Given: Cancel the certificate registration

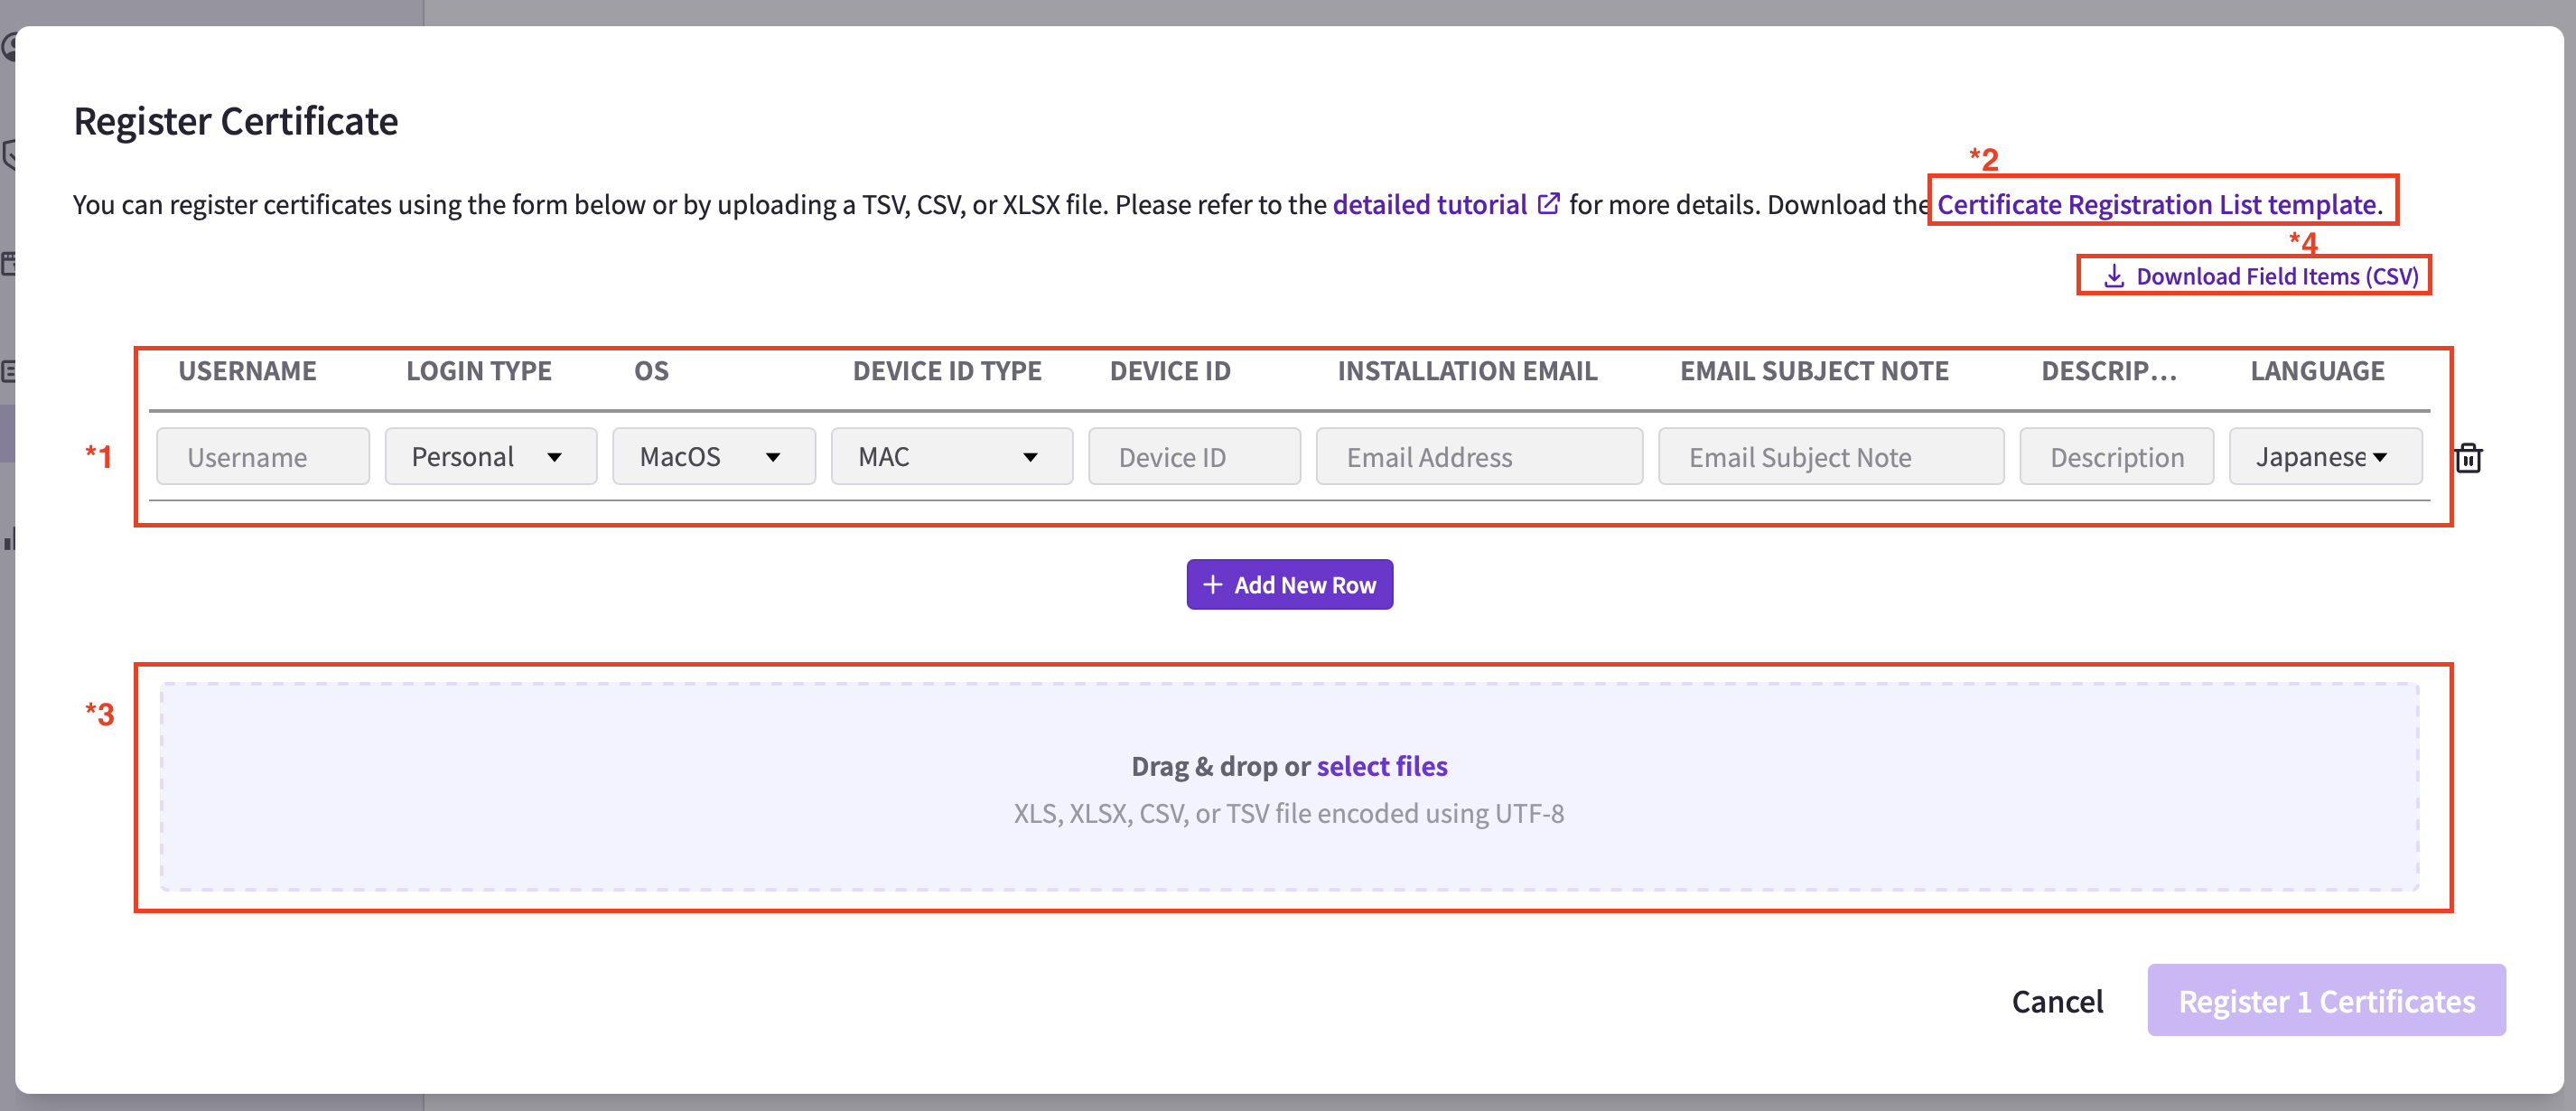Looking at the screenshot, I should coord(2056,1000).
